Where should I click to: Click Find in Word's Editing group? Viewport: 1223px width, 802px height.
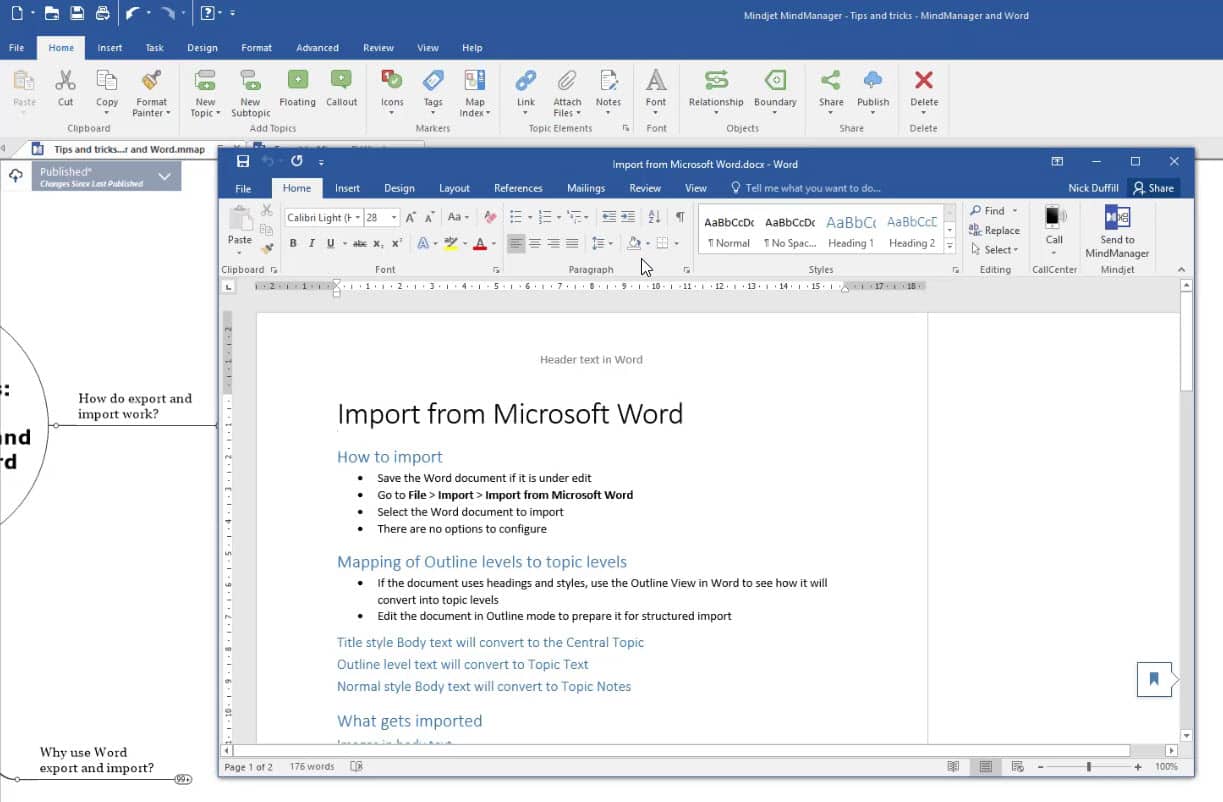point(986,211)
